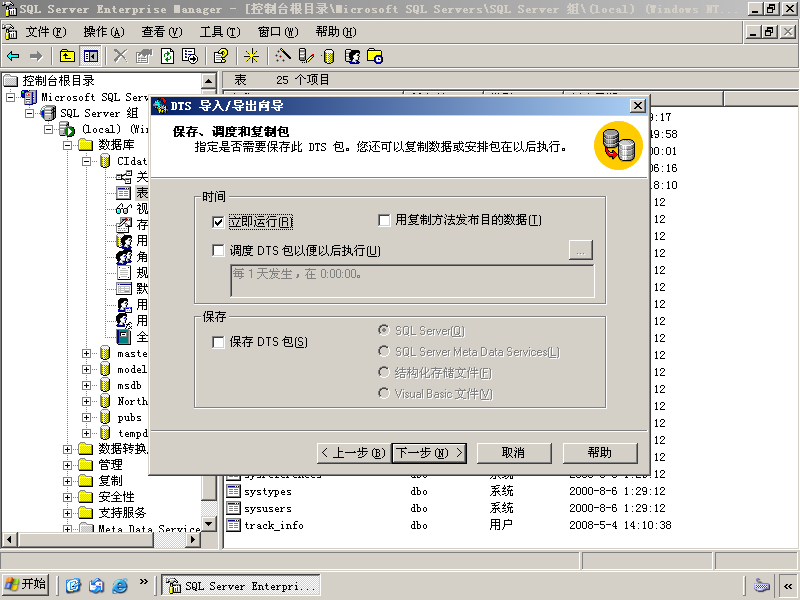Expand the msdb database node
The image size is (800, 600).
86,385
